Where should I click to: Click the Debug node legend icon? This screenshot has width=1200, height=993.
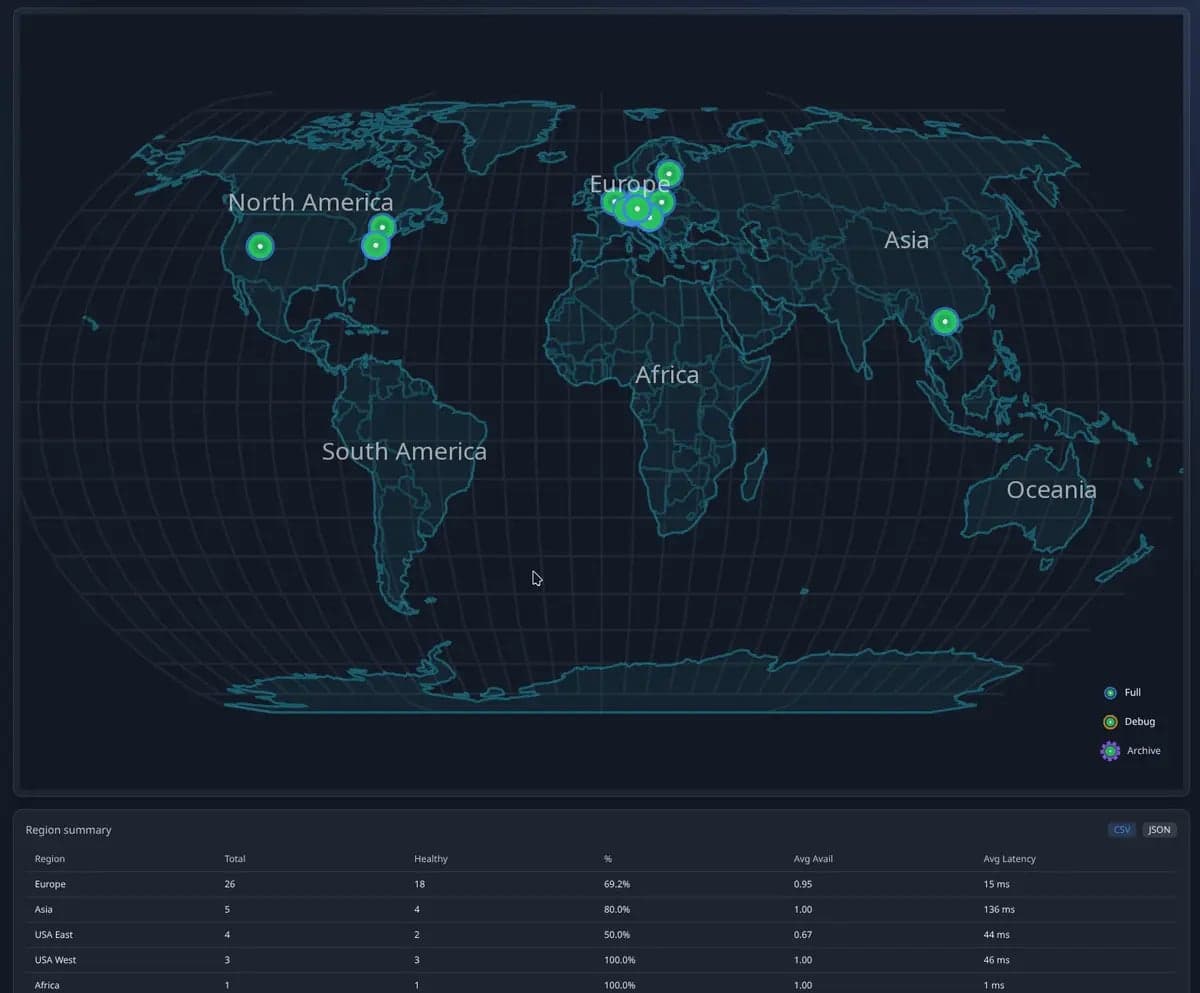(1110, 722)
